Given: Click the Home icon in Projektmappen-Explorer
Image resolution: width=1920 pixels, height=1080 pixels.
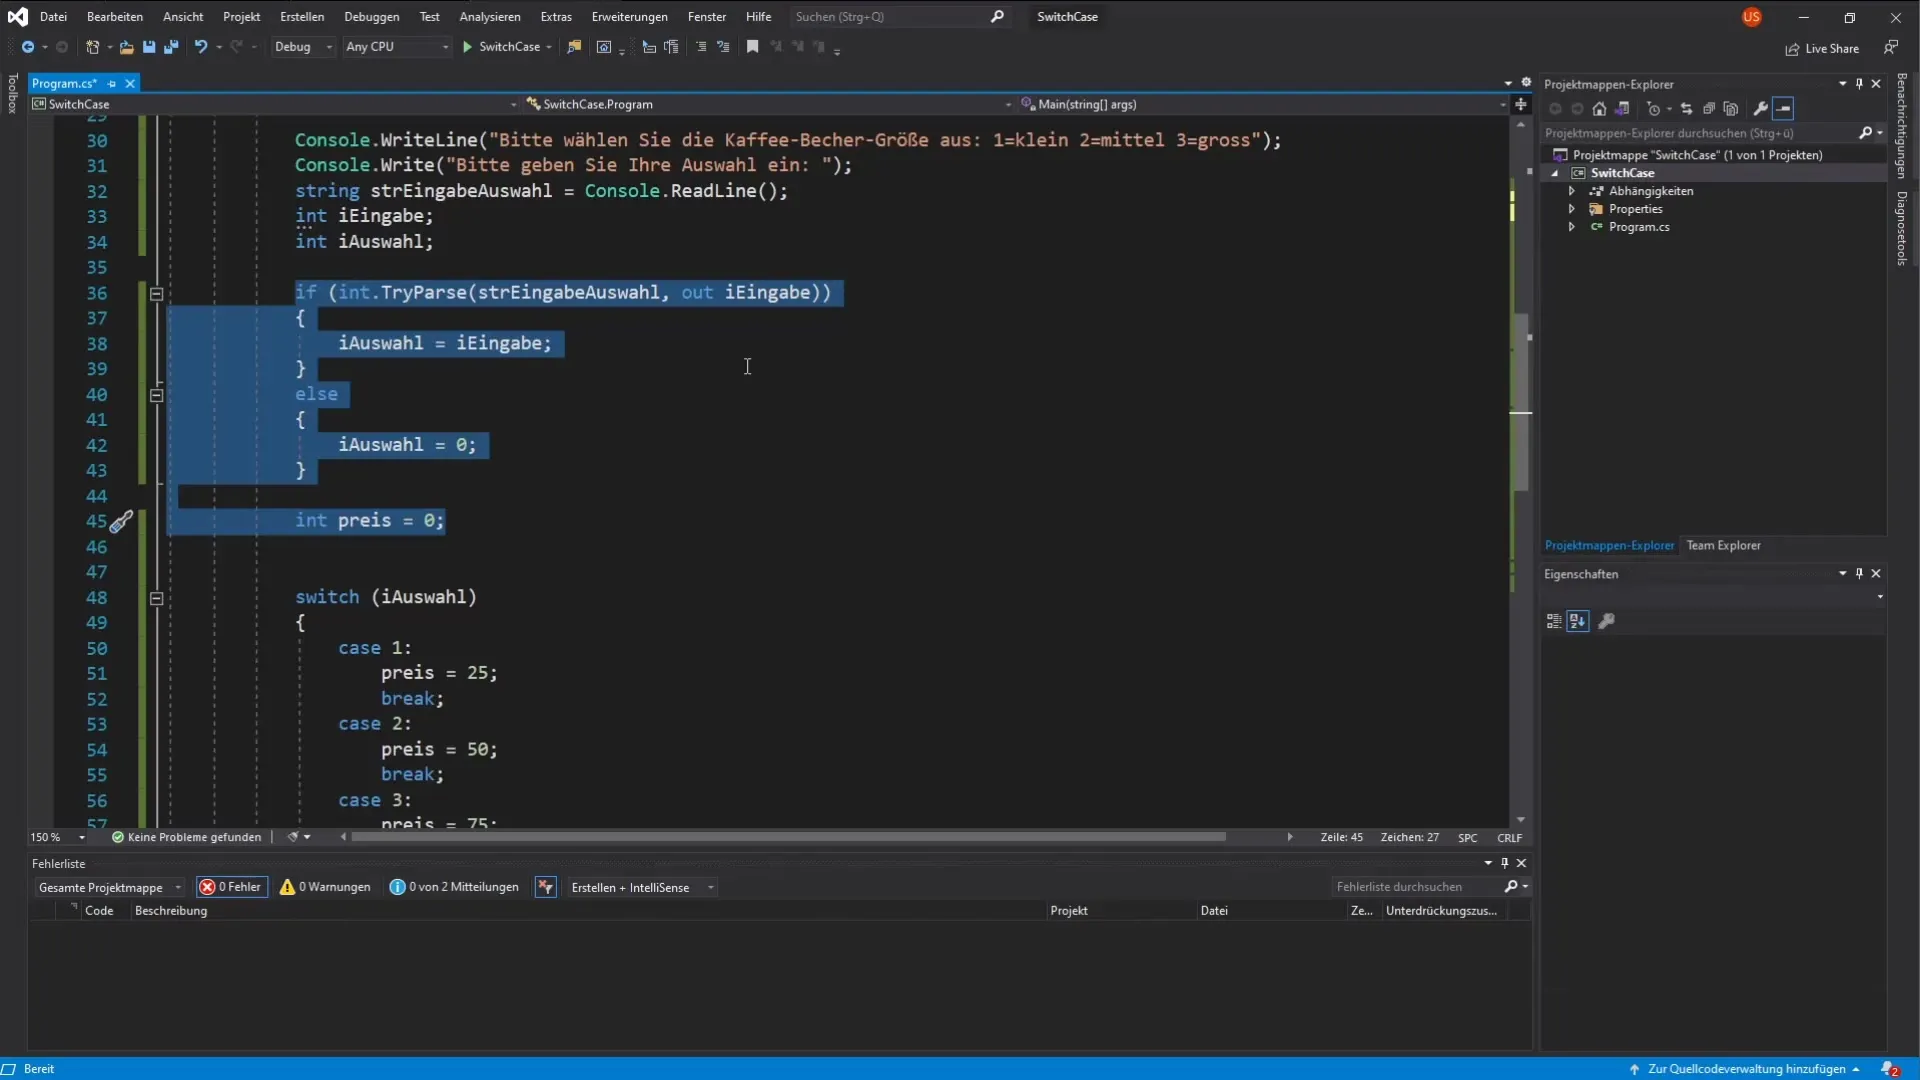Looking at the screenshot, I should tap(1599, 109).
